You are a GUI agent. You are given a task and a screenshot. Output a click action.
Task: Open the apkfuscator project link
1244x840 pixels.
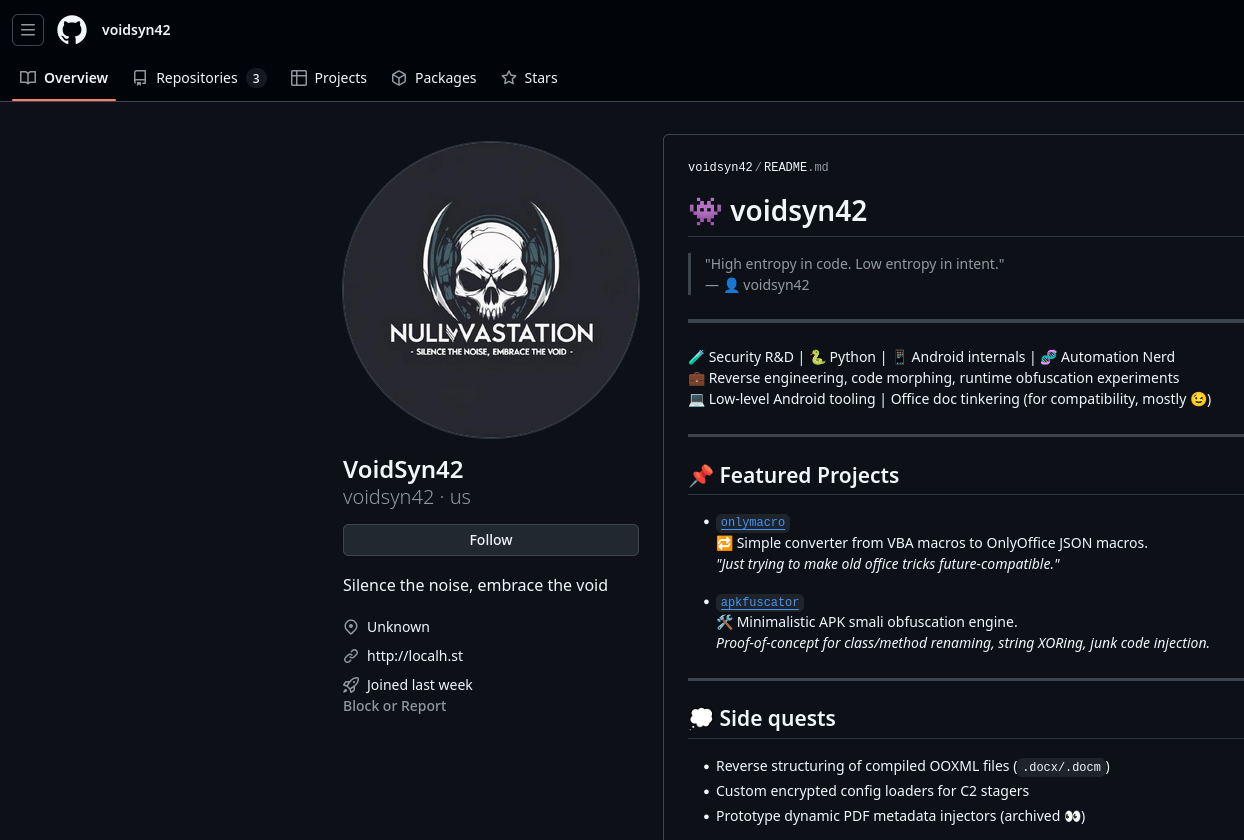click(760, 602)
